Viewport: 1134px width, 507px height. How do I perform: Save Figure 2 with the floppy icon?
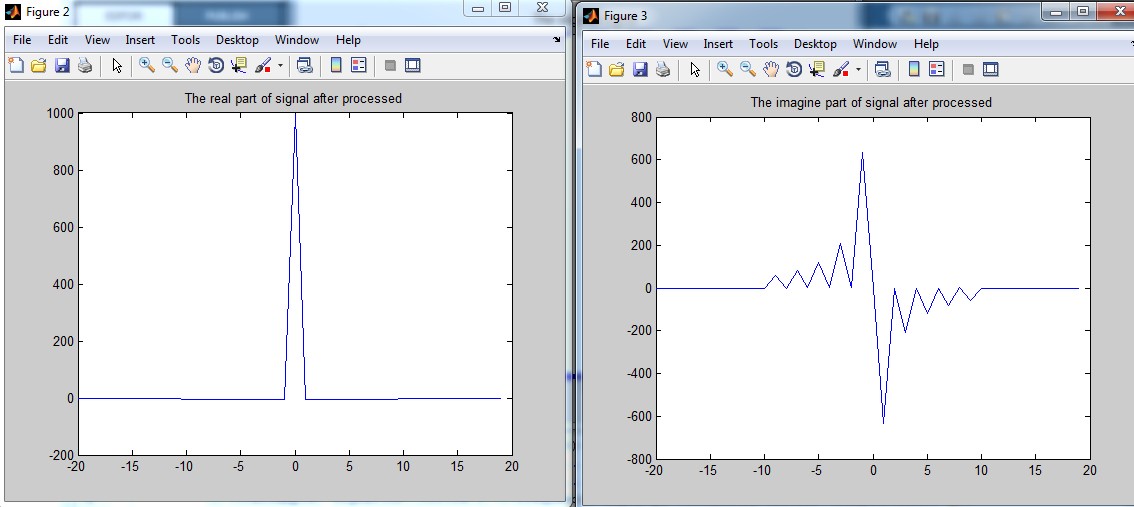click(61, 66)
